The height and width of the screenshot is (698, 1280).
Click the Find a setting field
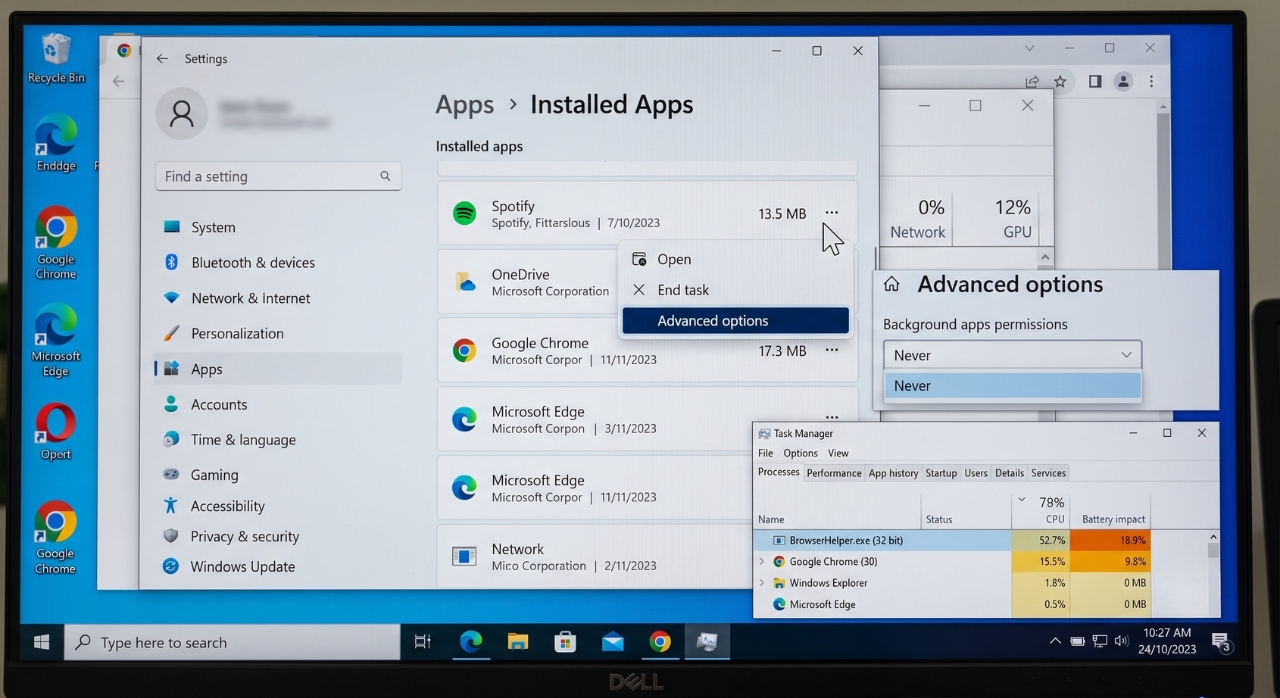[x=278, y=176]
